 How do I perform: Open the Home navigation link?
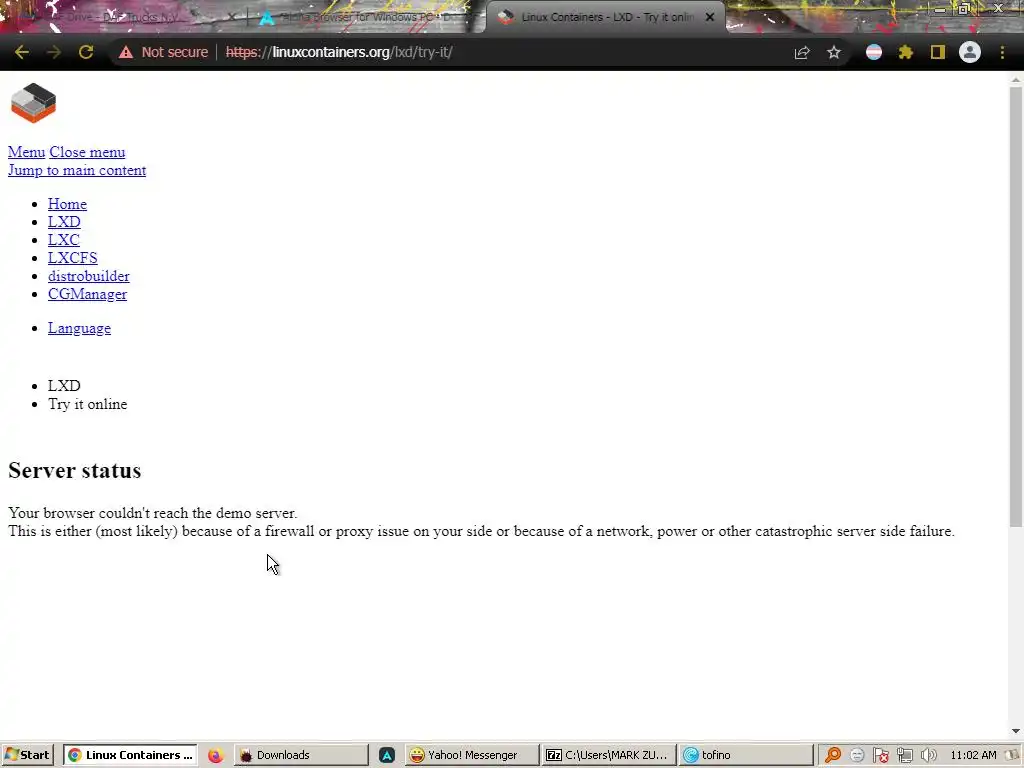point(67,204)
